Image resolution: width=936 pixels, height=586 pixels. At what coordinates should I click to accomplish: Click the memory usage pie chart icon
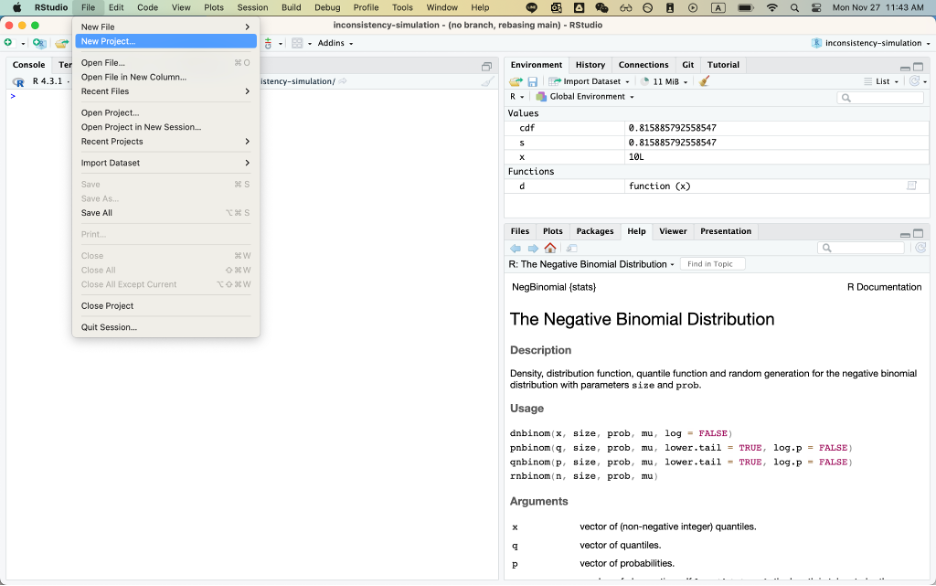(645, 81)
